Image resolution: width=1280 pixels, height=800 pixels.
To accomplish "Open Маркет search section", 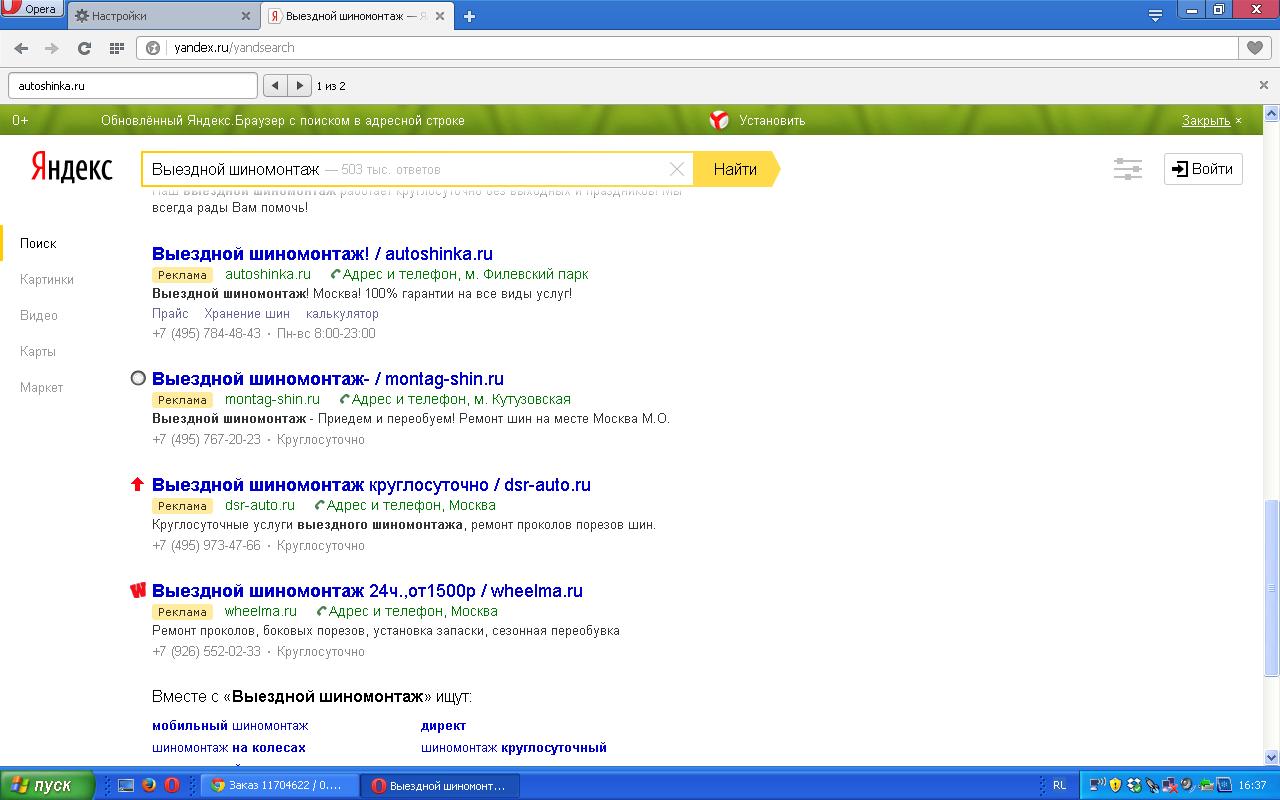I will point(41,388).
